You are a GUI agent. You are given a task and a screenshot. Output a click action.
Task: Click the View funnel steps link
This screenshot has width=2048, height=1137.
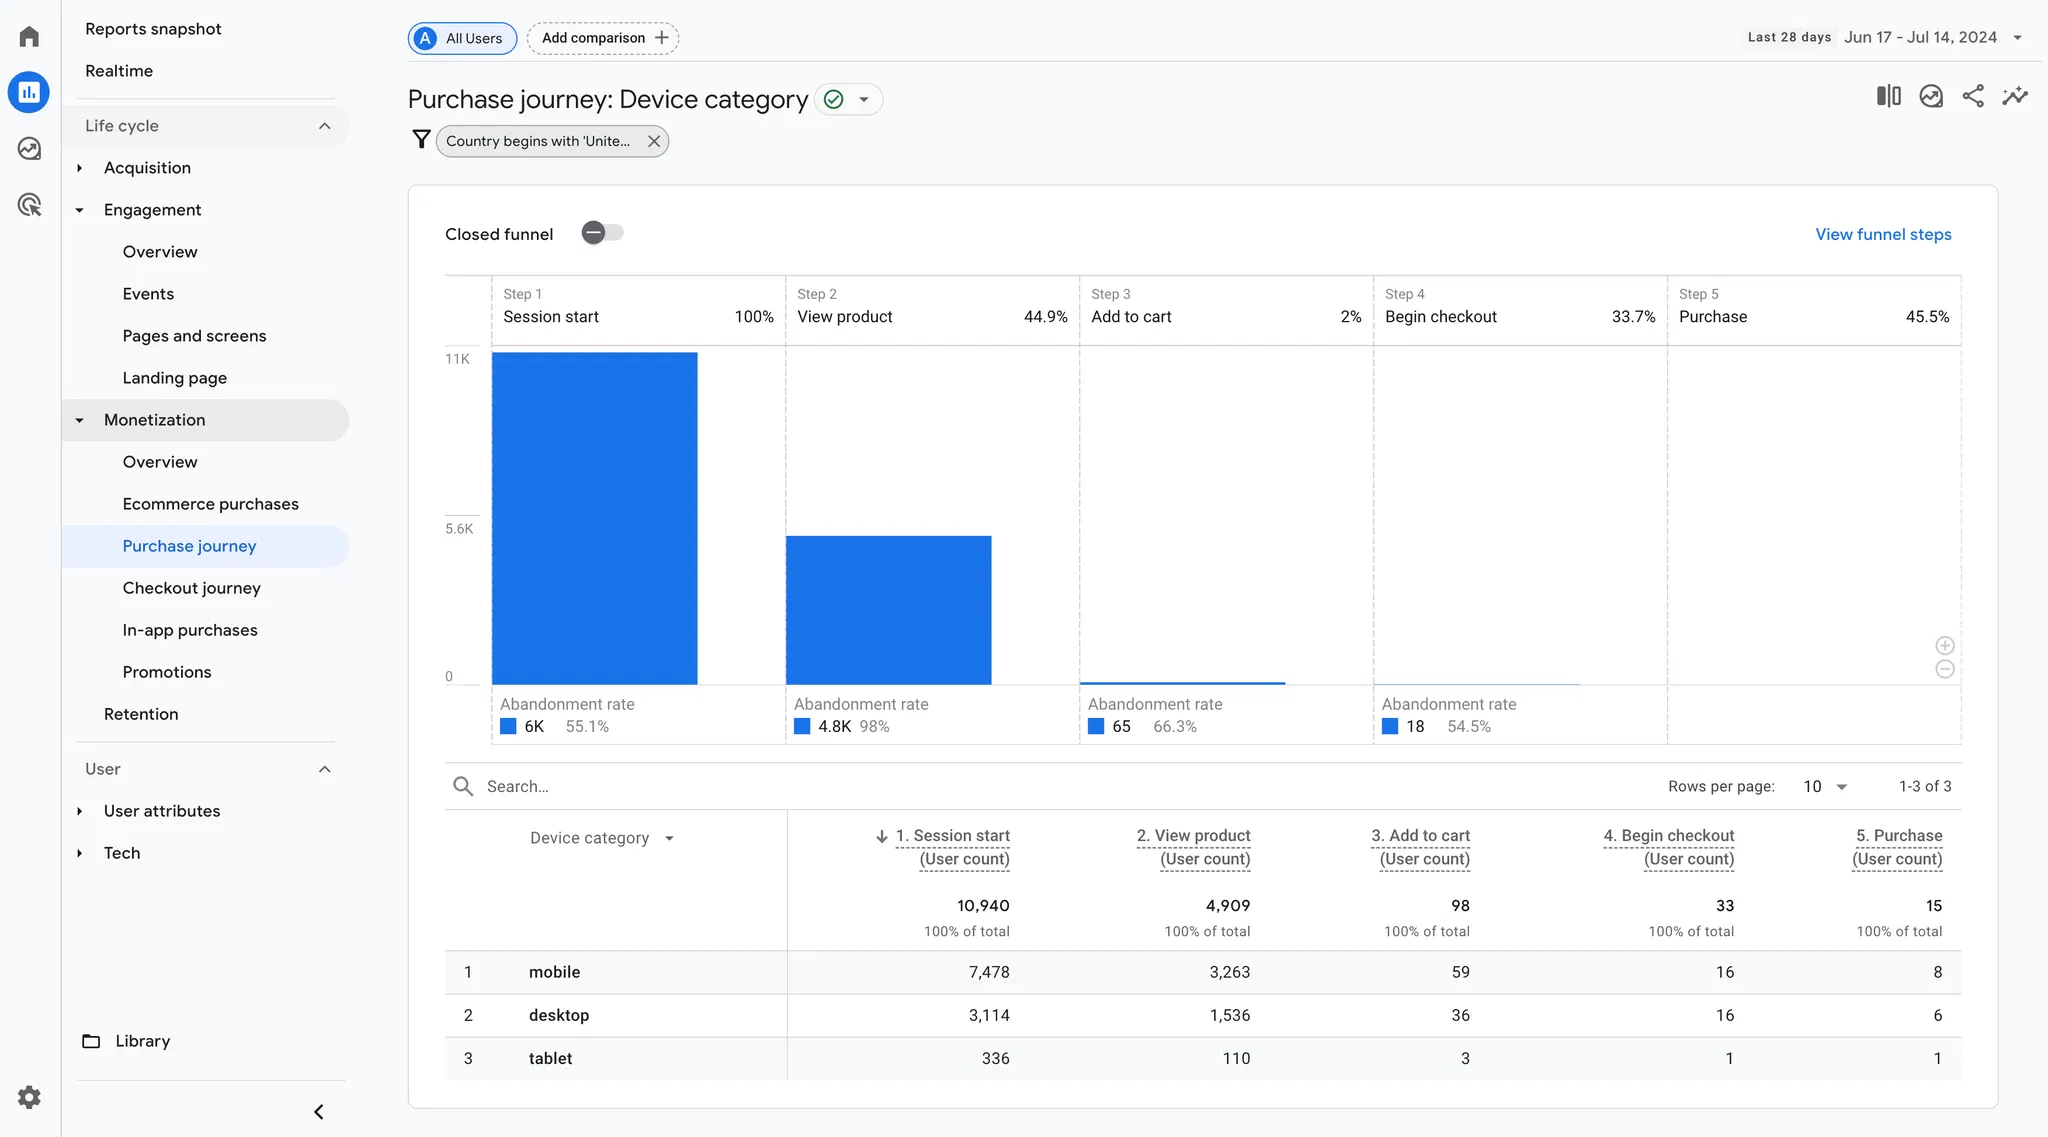point(1883,234)
